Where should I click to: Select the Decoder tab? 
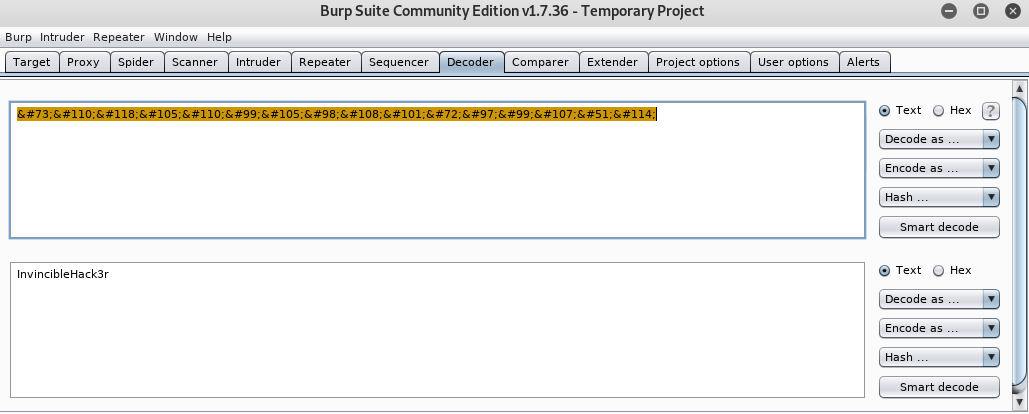(x=471, y=62)
